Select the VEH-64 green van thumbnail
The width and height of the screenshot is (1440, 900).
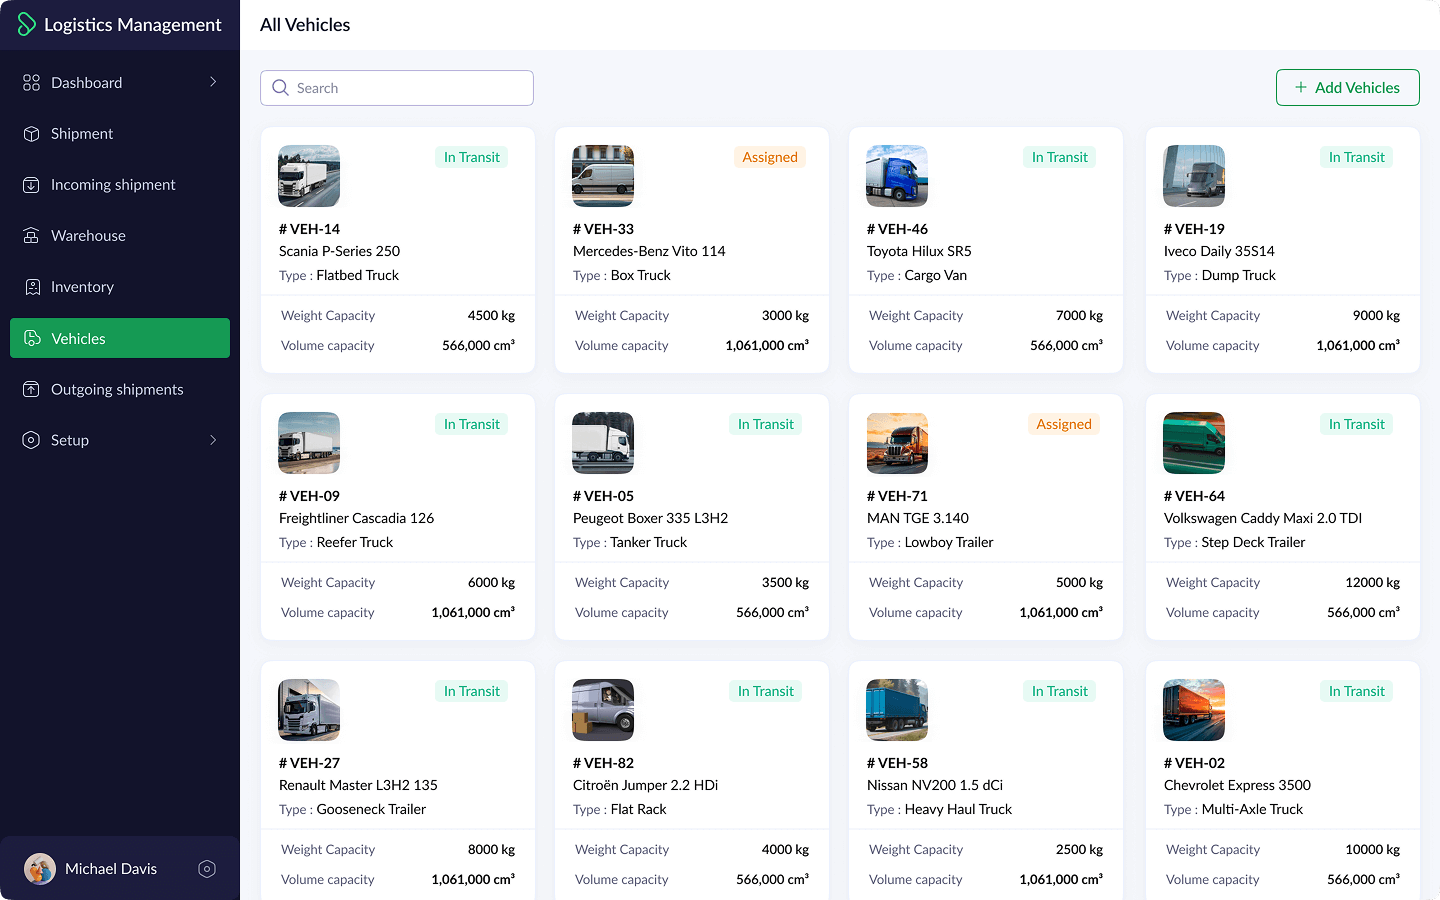[x=1194, y=443]
